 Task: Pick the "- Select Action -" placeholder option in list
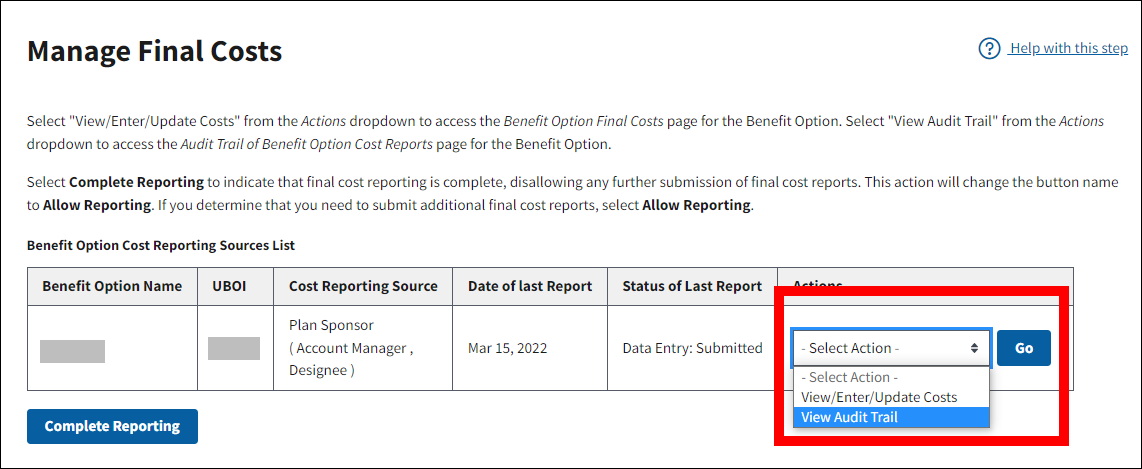[850, 377]
